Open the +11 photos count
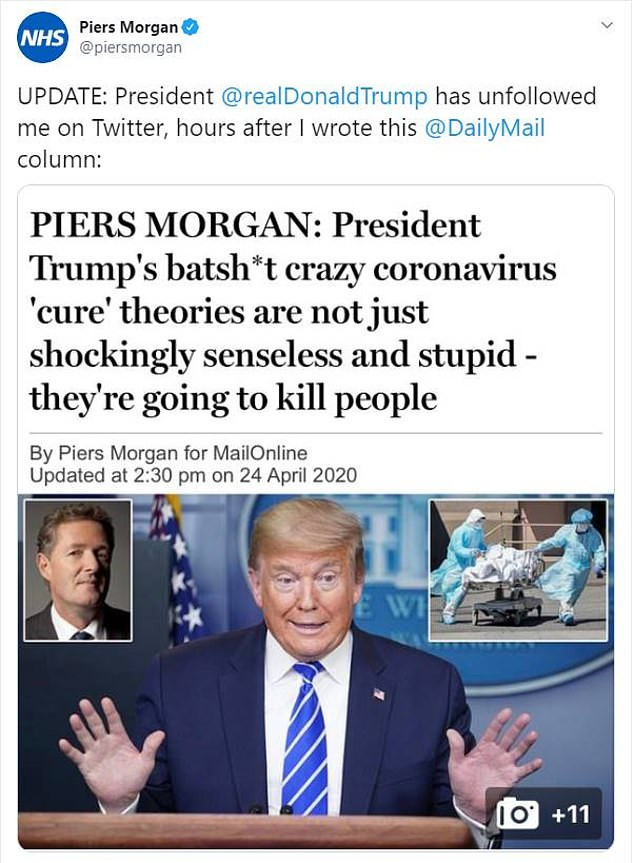The image size is (634, 863). [571, 814]
